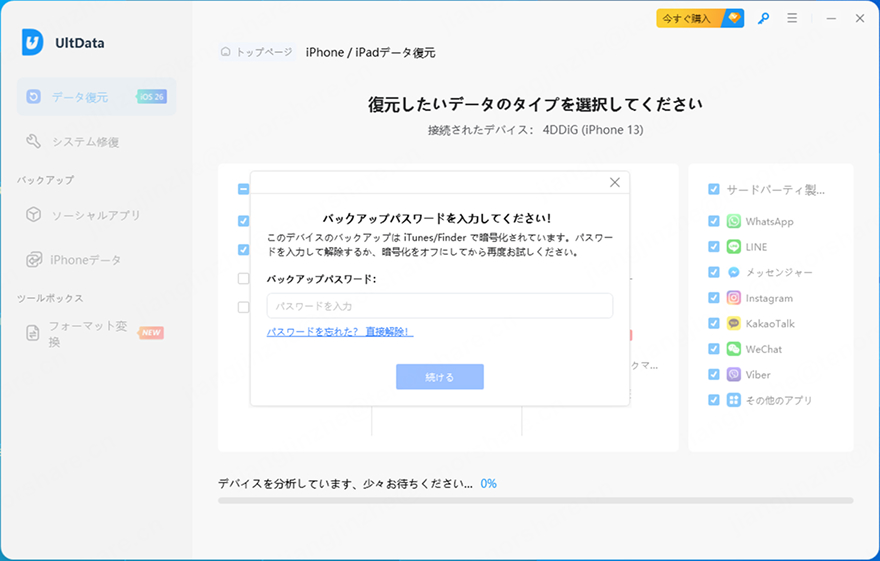Click the Viber app icon

tap(734, 374)
